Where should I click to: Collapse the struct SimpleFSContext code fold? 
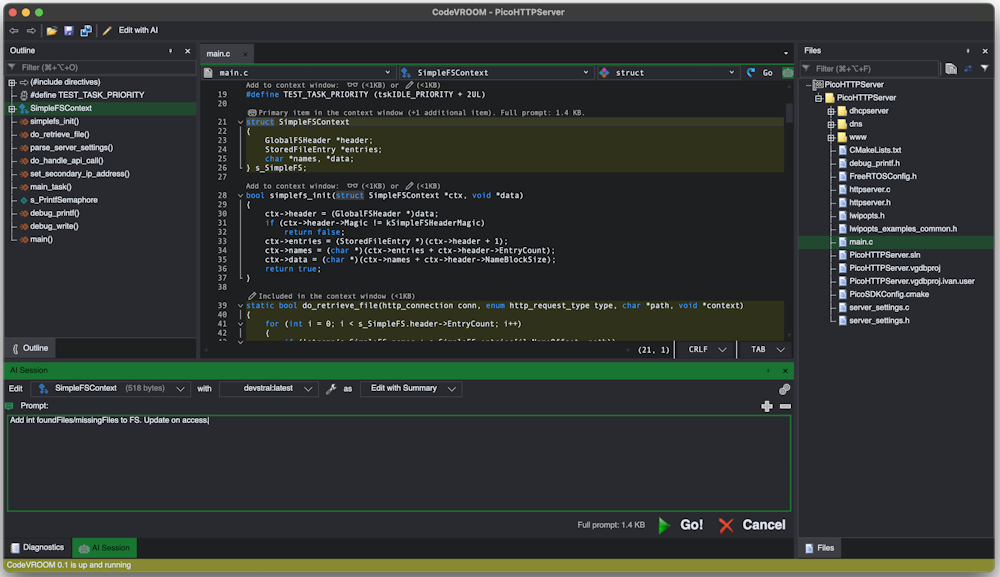(x=240, y=122)
